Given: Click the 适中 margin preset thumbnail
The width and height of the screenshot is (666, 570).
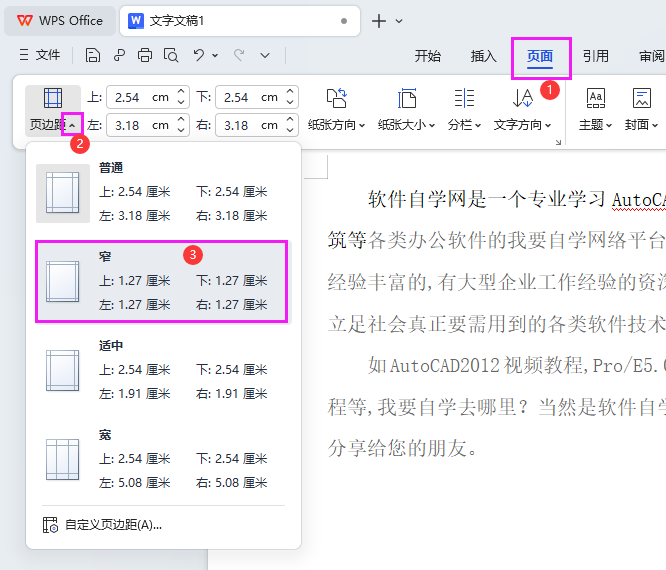Looking at the screenshot, I should tap(63, 370).
